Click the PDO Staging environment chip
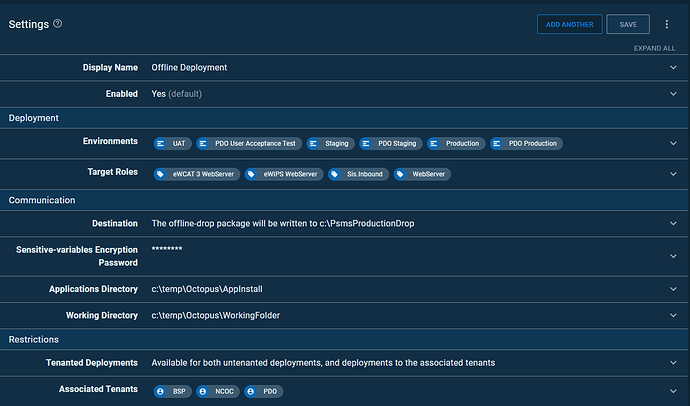This screenshot has width=690, height=406. point(391,143)
